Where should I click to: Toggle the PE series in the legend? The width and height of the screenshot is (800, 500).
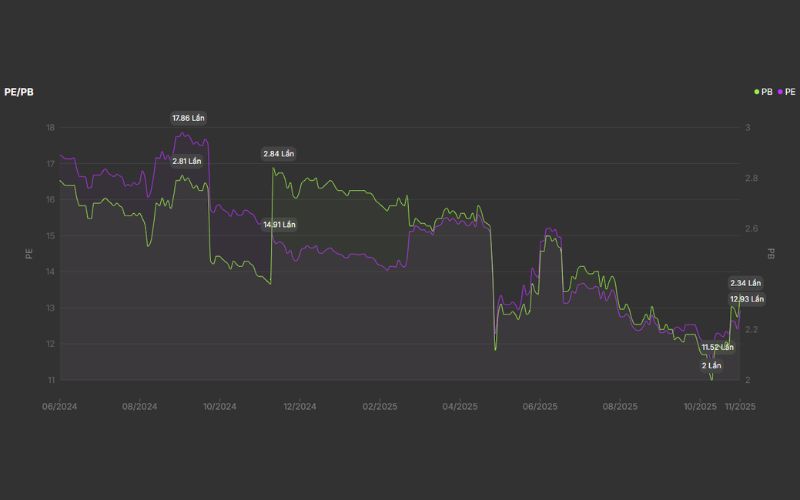[790, 91]
